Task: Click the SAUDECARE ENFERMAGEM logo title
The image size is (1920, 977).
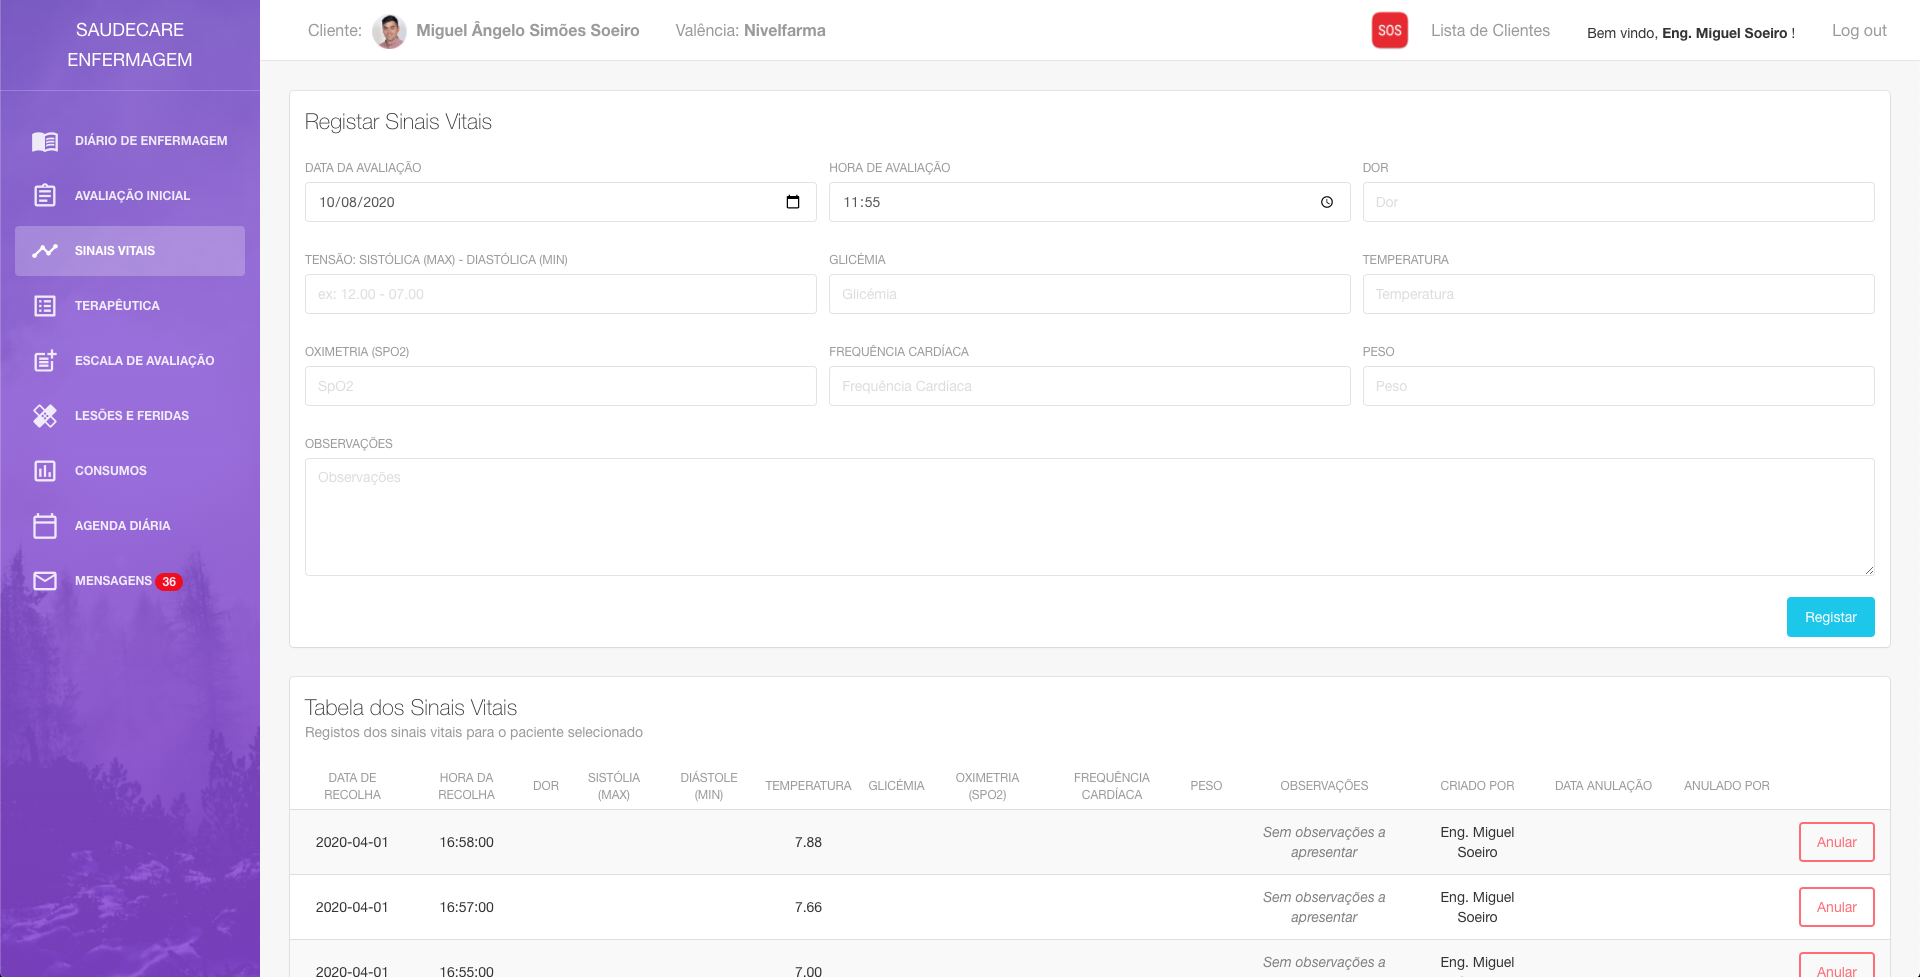Action: [130, 45]
